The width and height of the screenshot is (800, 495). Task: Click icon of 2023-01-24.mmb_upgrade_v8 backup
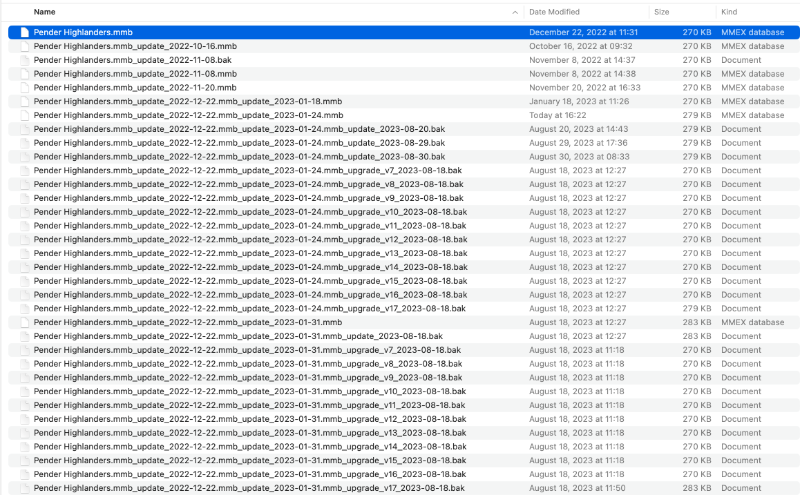[x=24, y=184]
